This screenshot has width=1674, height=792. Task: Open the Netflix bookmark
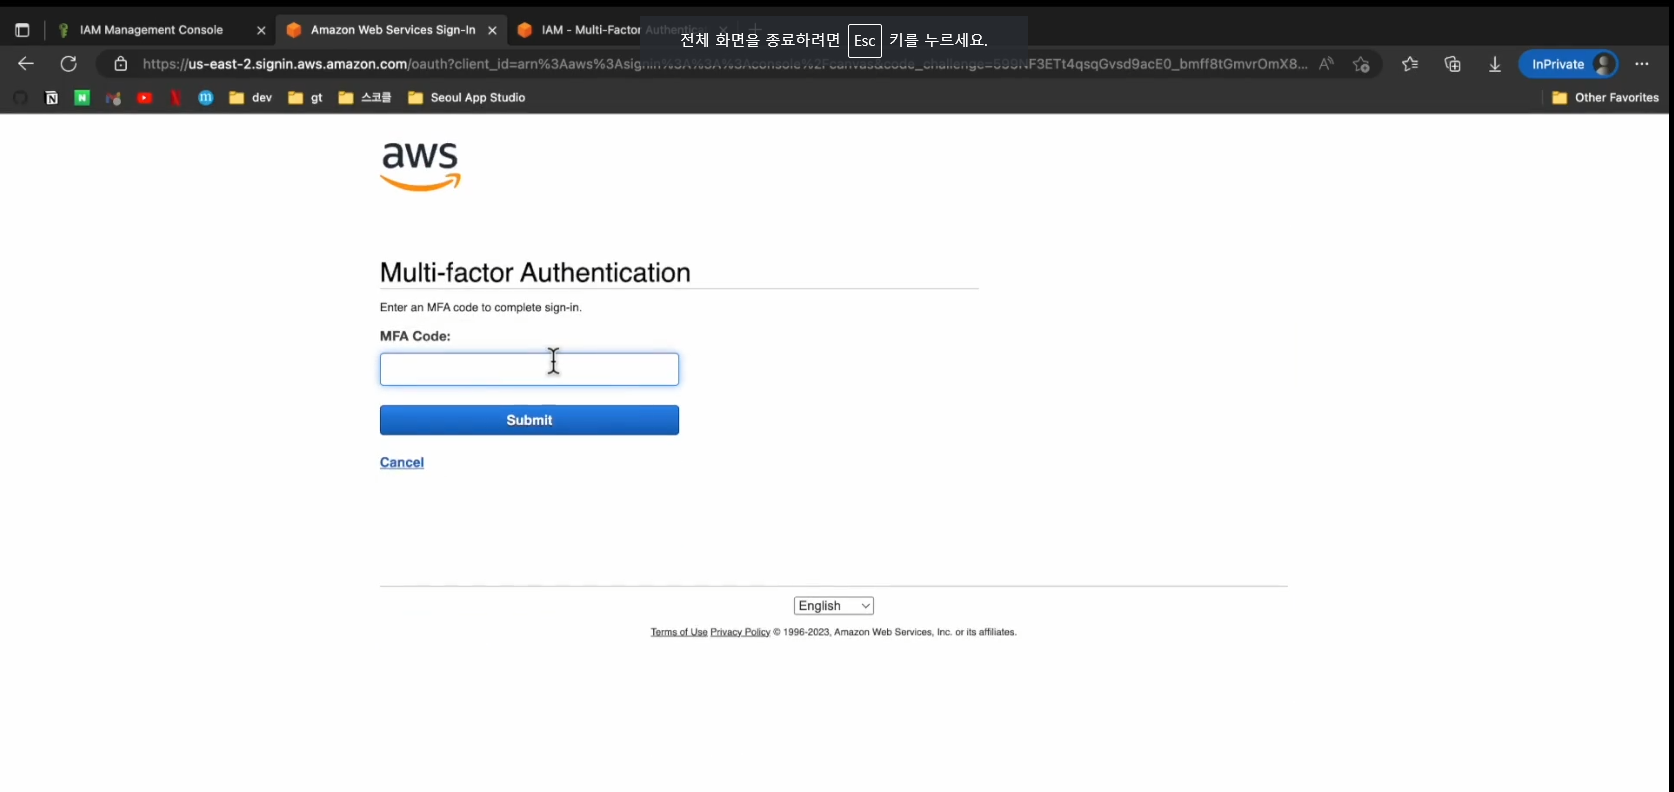(x=176, y=98)
